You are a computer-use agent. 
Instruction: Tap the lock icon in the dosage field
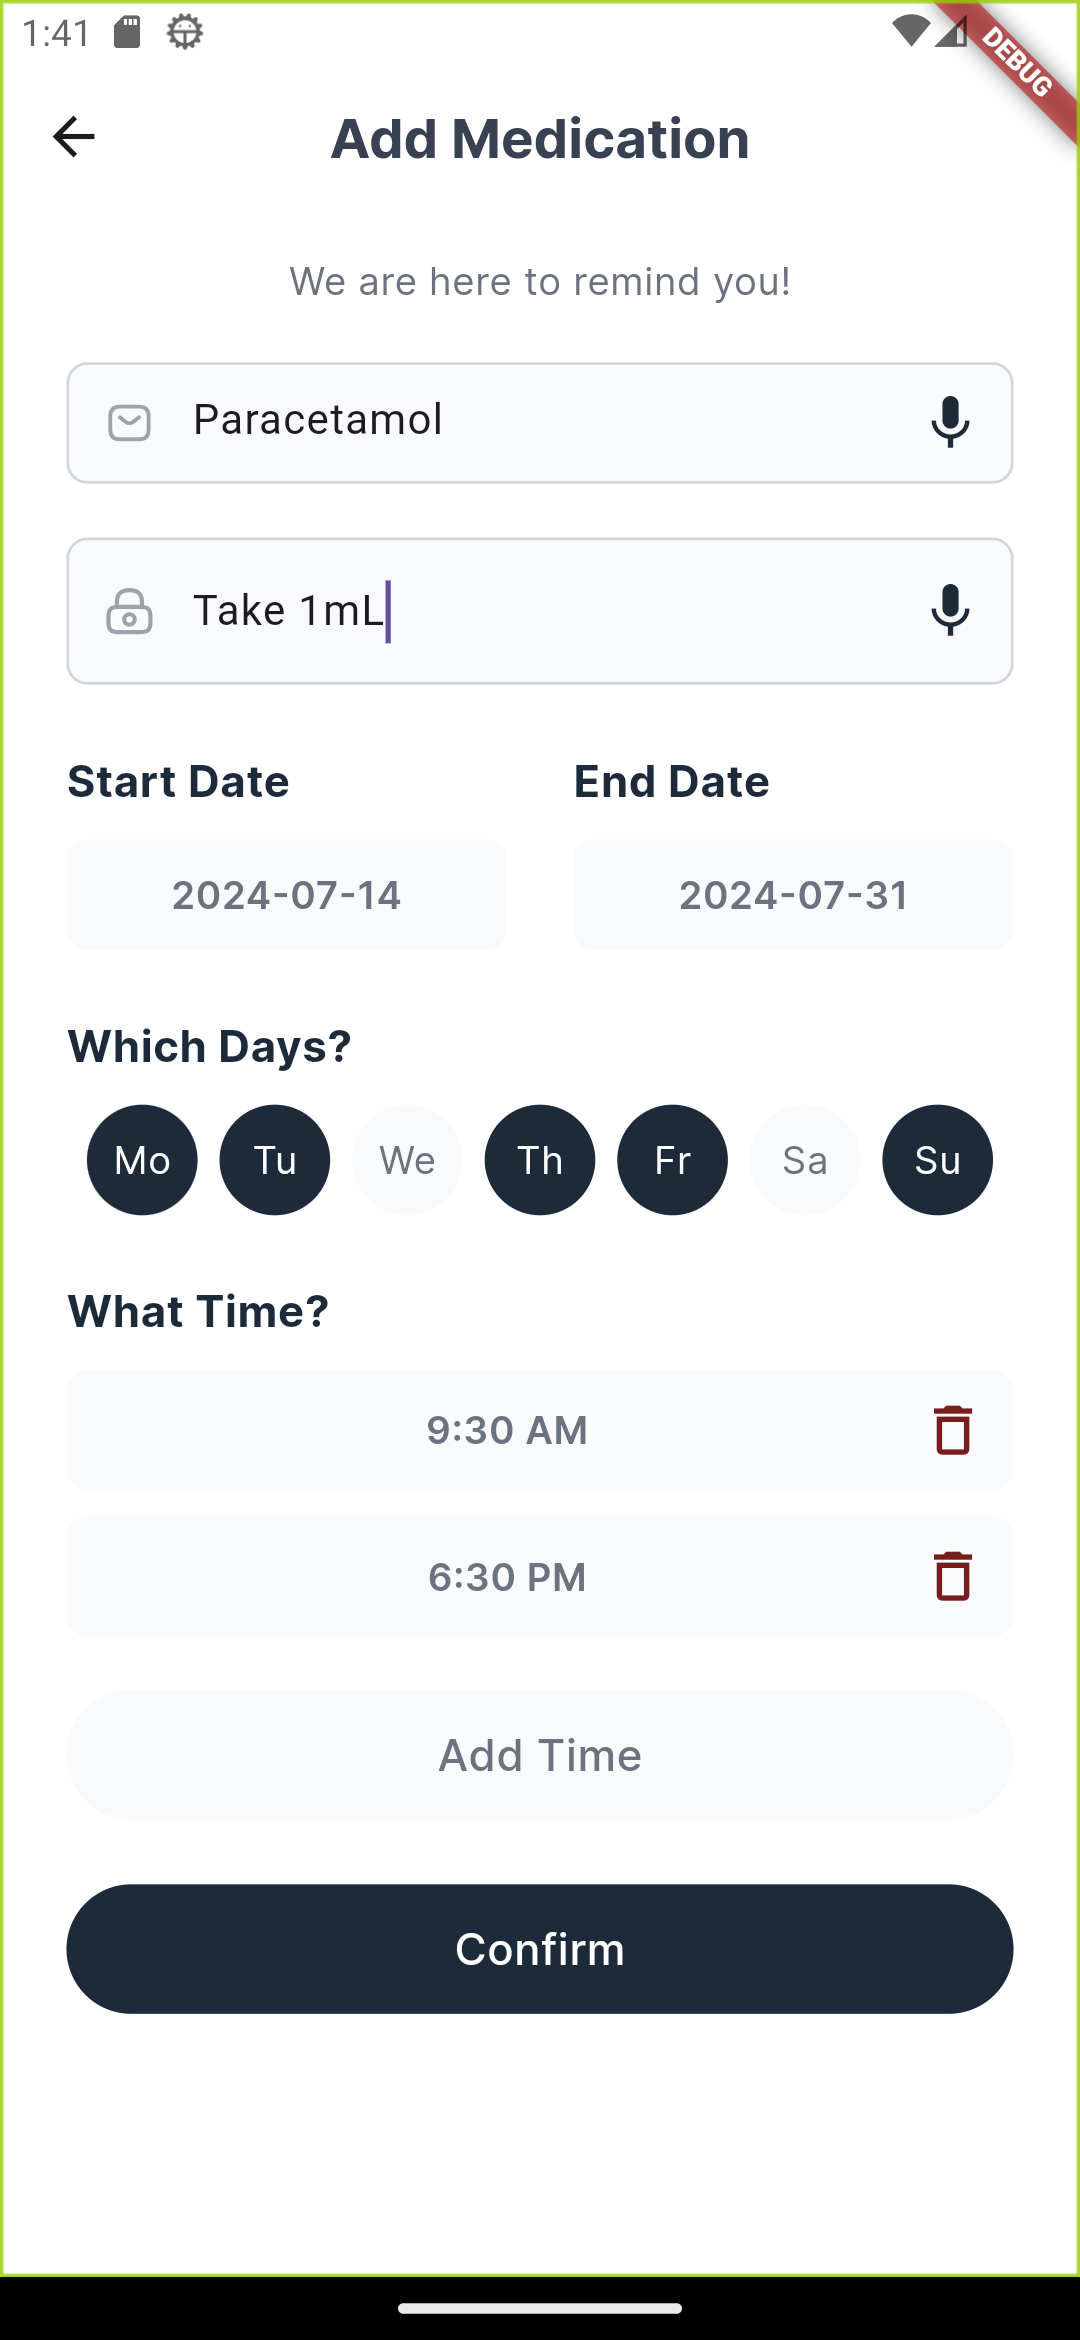tap(129, 611)
